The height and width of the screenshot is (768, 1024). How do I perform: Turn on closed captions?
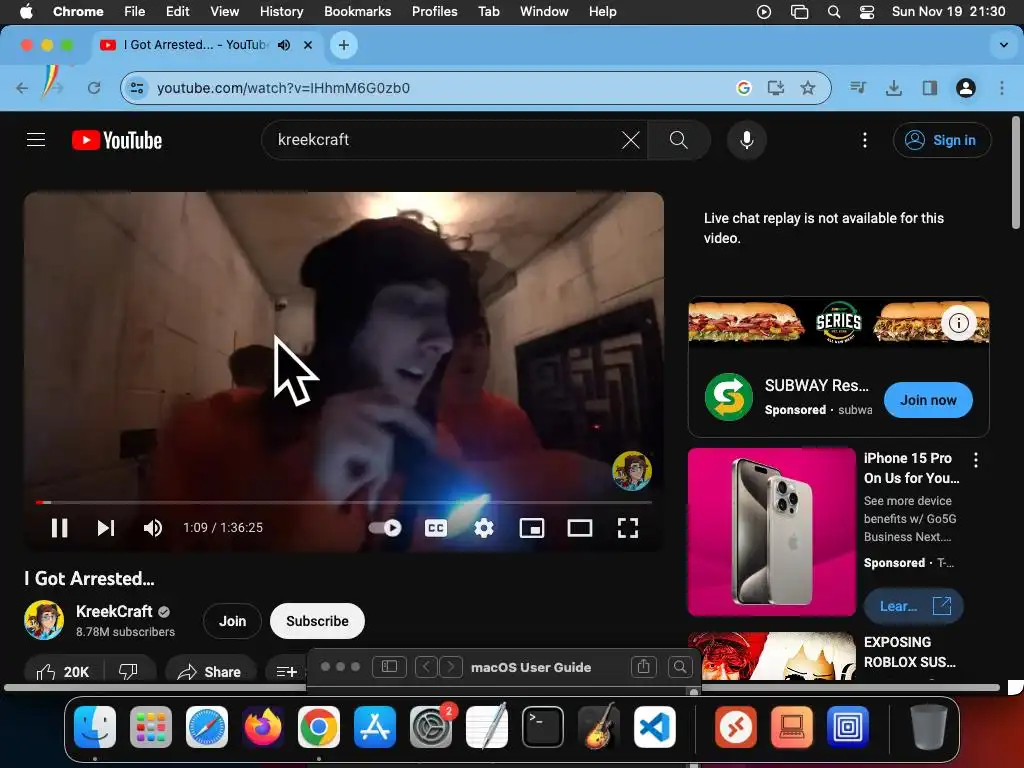436,528
